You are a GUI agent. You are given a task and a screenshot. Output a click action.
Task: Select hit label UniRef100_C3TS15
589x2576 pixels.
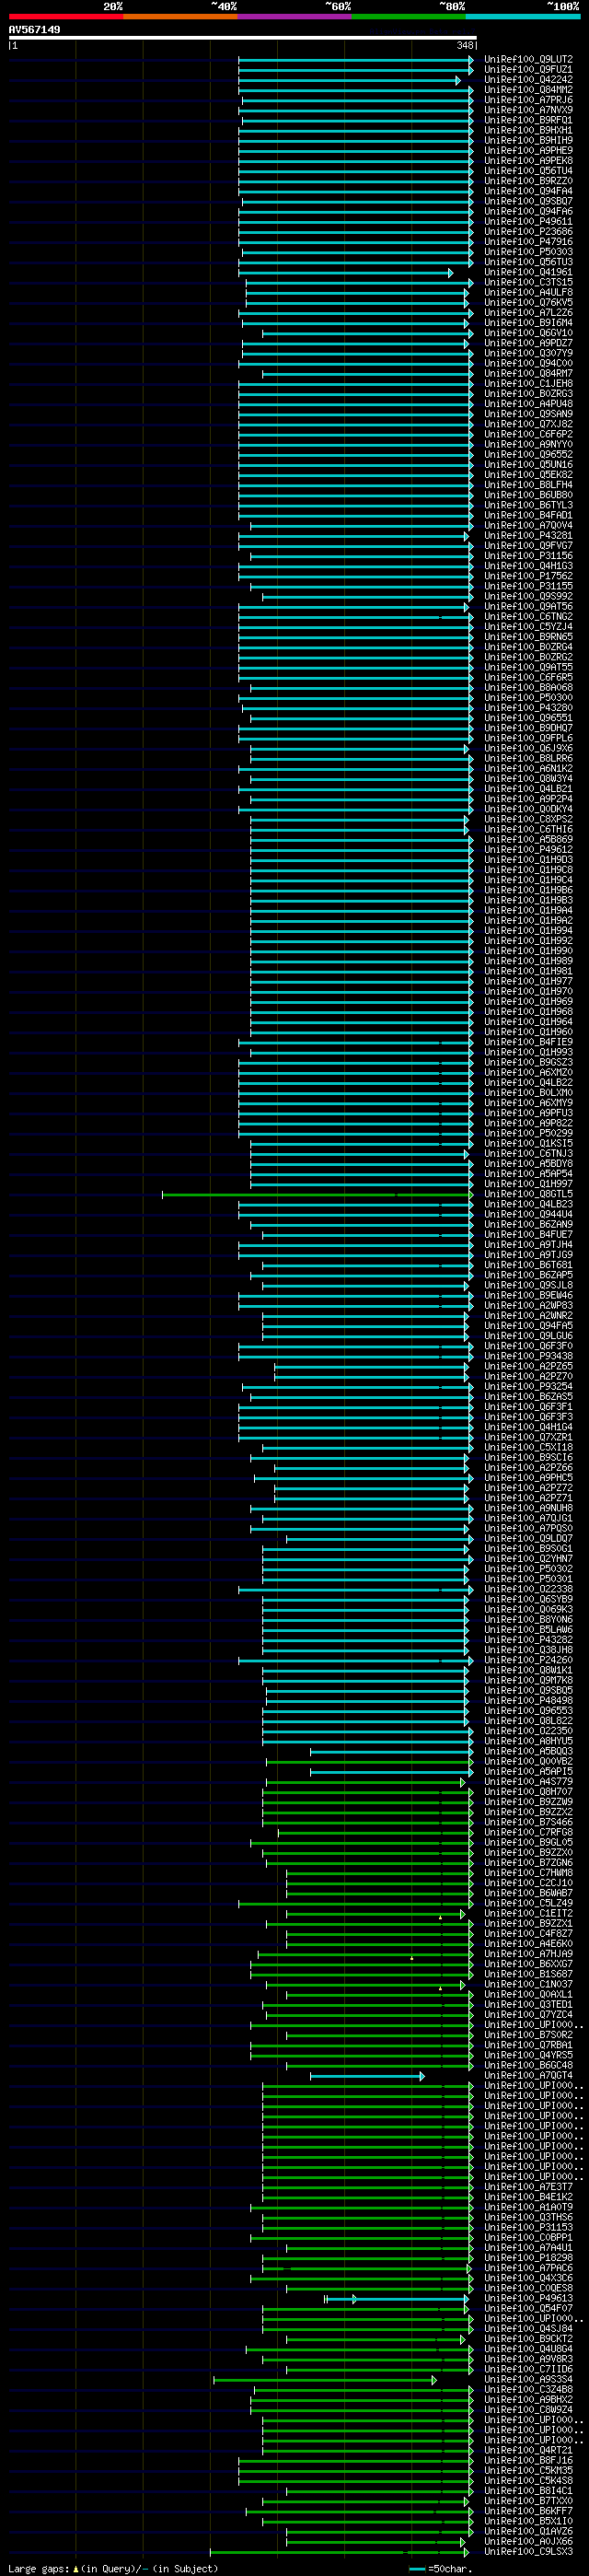pyautogui.click(x=529, y=282)
